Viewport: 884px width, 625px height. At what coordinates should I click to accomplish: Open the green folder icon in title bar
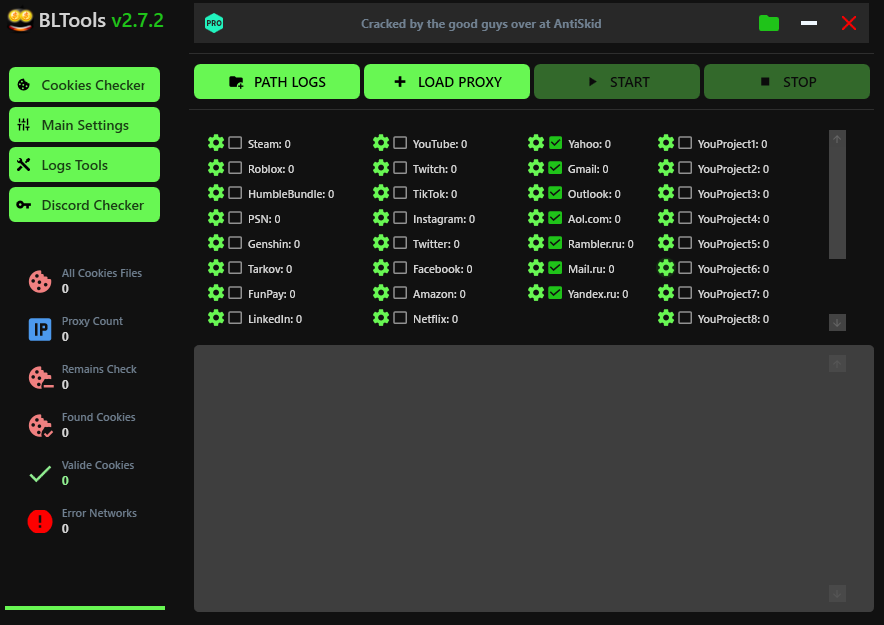[769, 23]
